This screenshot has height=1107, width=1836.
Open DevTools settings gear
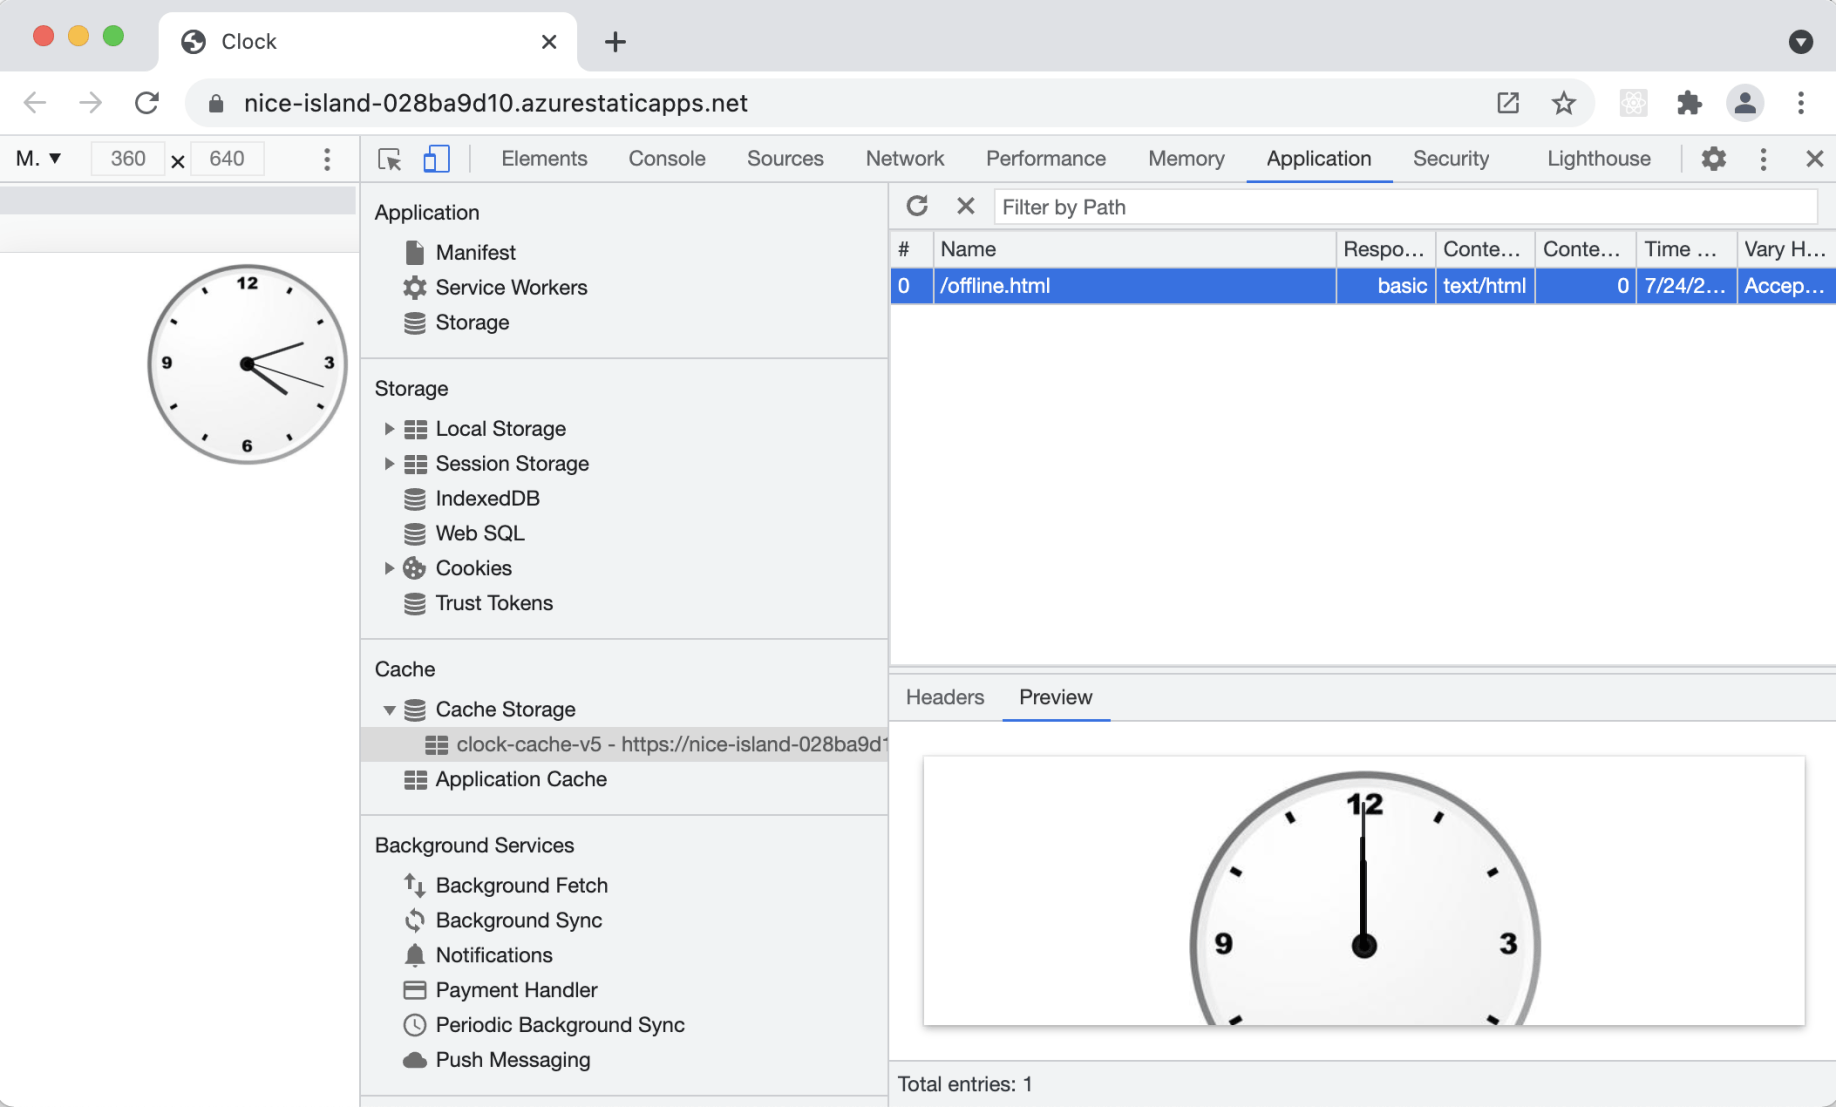(x=1713, y=159)
